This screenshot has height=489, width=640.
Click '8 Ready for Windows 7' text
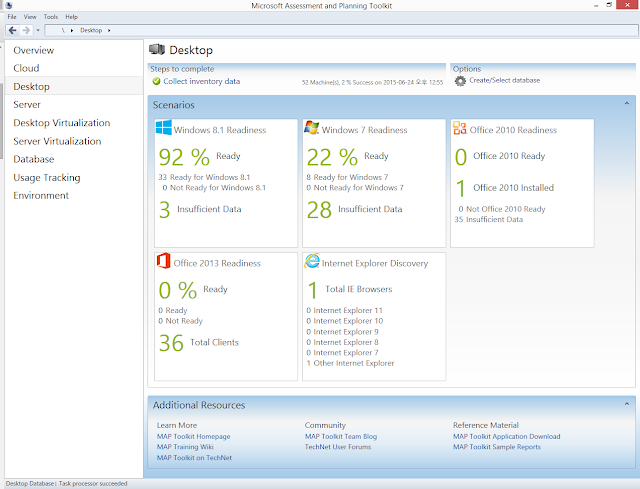pyautogui.click(x=347, y=177)
